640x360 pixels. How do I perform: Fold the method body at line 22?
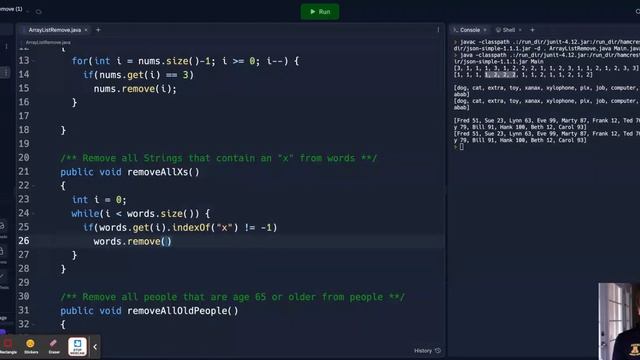[34, 186]
